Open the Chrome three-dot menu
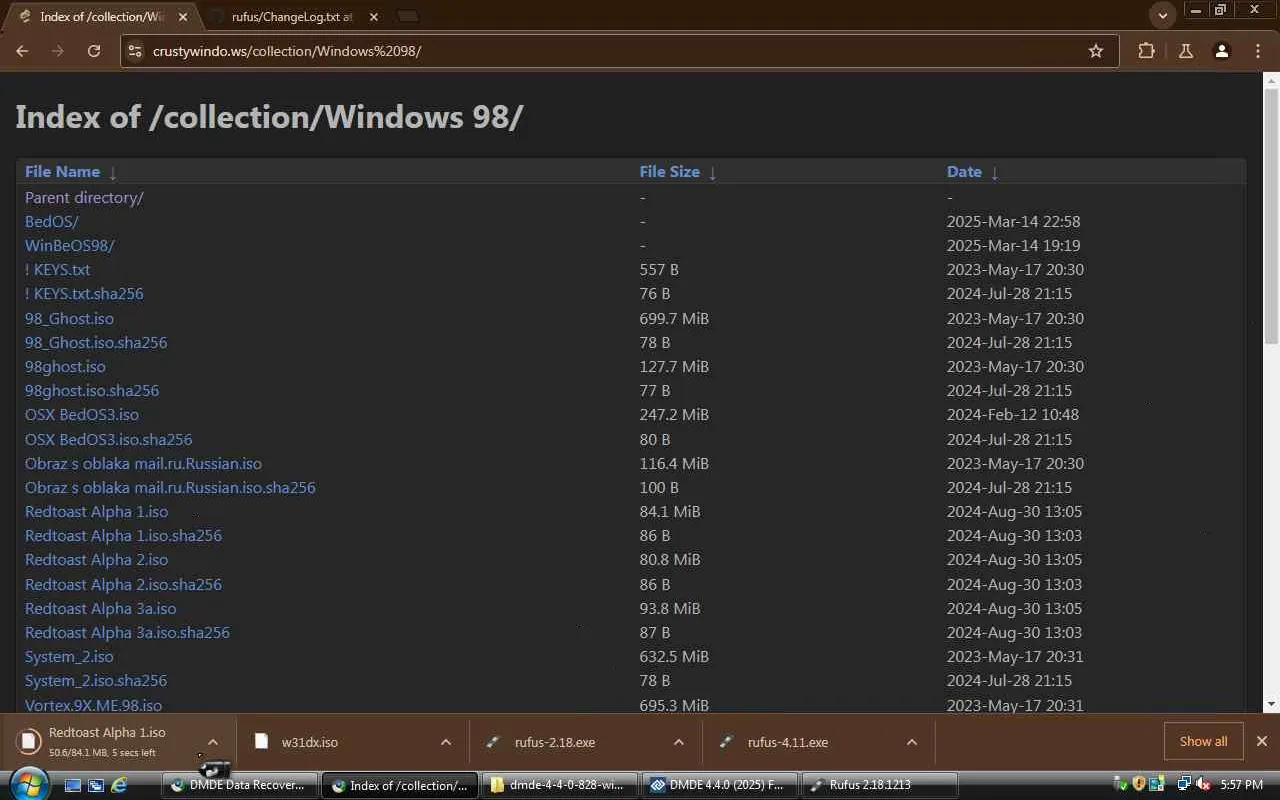Viewport: 1280px width, 800px height. 1258,51
